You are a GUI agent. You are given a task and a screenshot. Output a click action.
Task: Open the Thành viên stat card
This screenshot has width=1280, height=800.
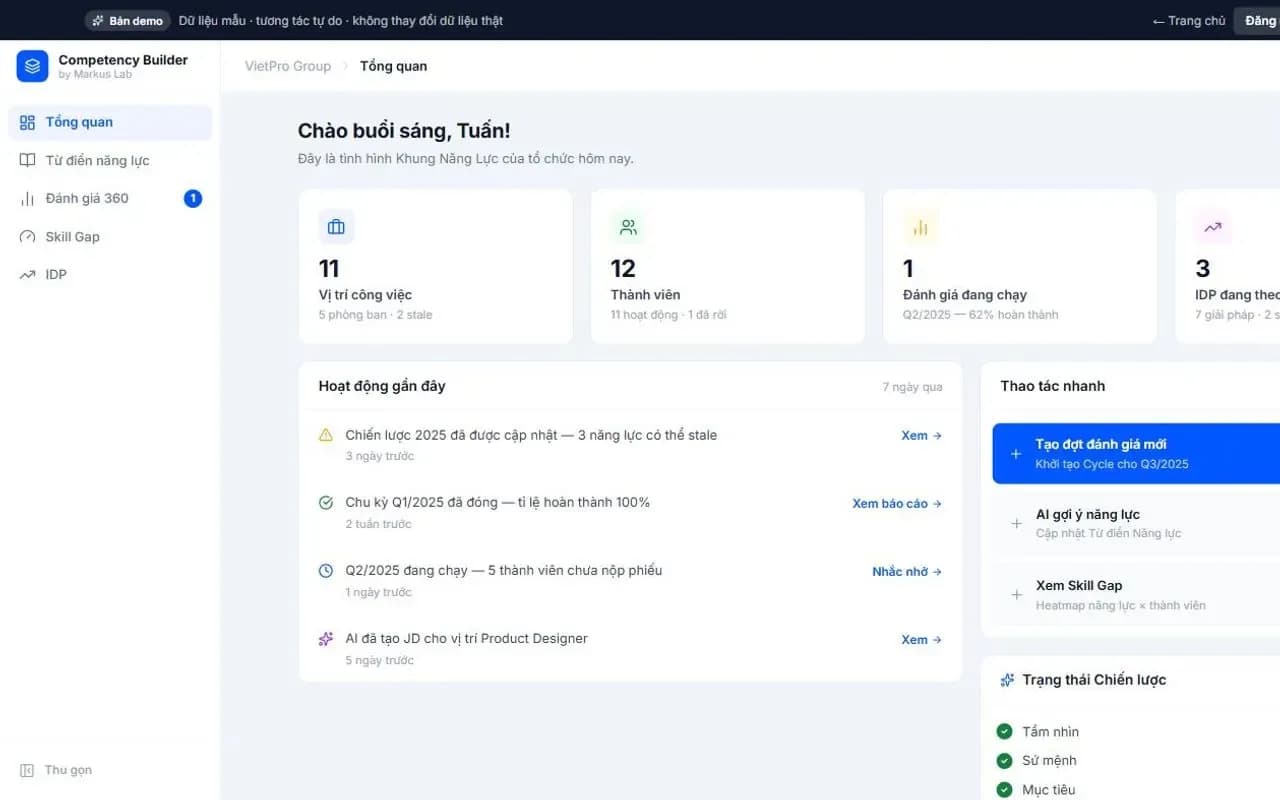728,267
